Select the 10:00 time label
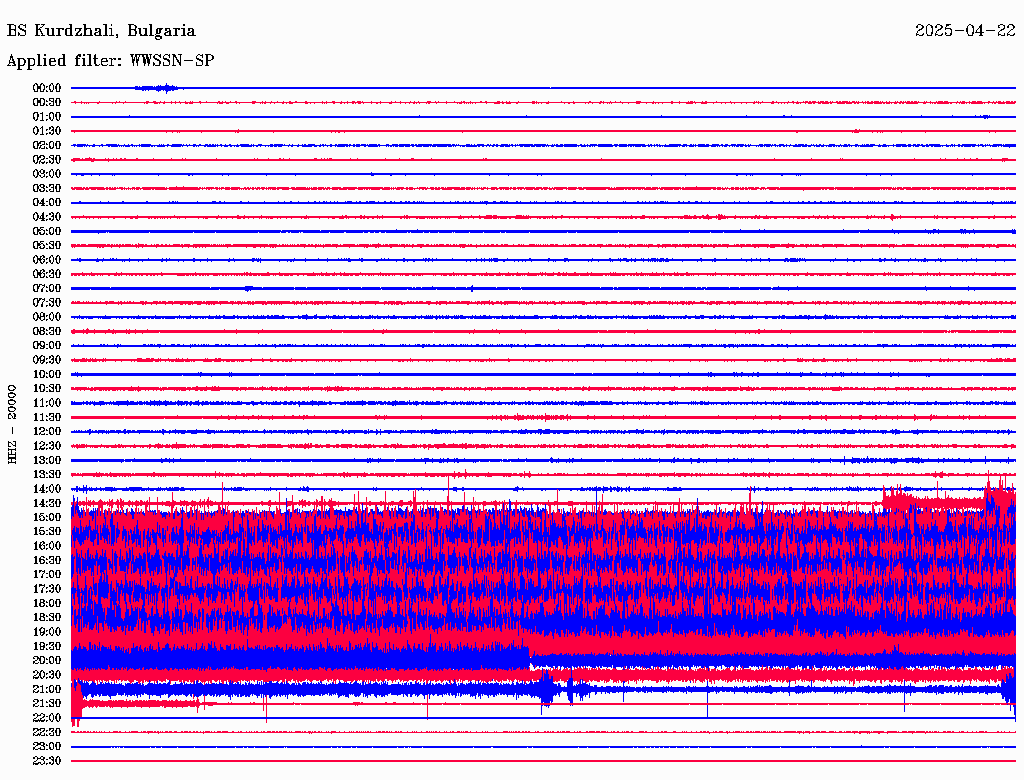 (47, 374)
